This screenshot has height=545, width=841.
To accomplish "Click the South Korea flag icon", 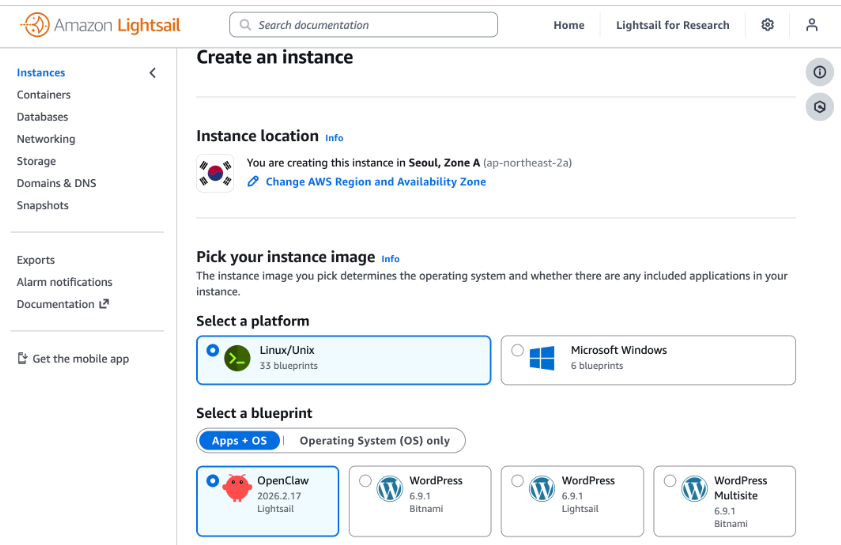I will point(215,173).
